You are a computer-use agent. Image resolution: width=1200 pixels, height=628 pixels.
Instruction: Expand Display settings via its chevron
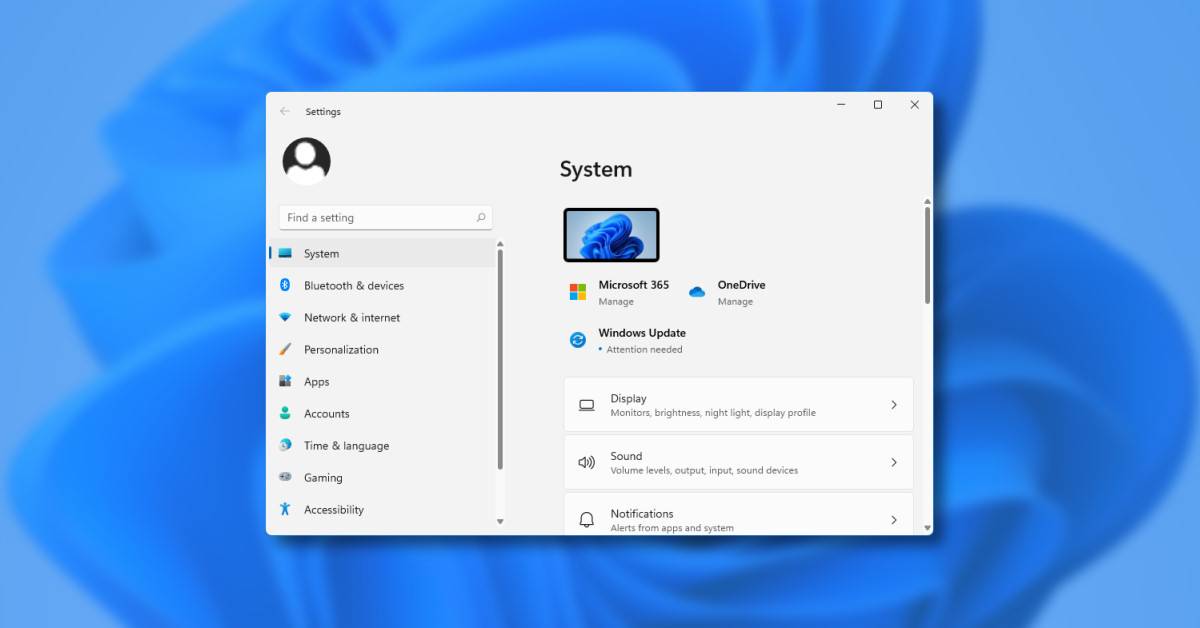pos(893,405)
